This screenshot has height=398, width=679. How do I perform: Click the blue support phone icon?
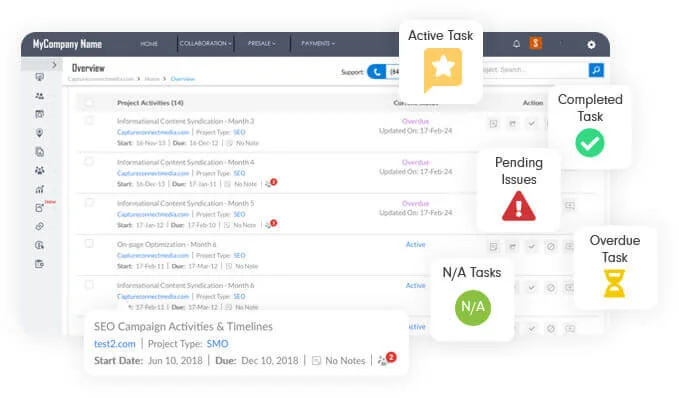point(377,72)
